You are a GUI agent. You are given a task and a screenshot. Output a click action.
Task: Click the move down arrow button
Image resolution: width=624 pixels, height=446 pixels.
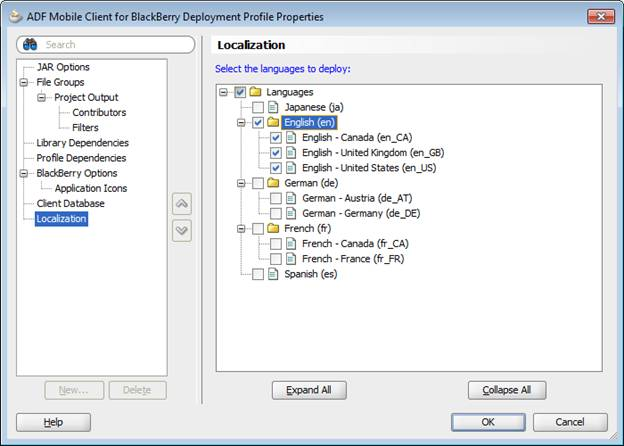pyautogui.click(x=182, y=230)
